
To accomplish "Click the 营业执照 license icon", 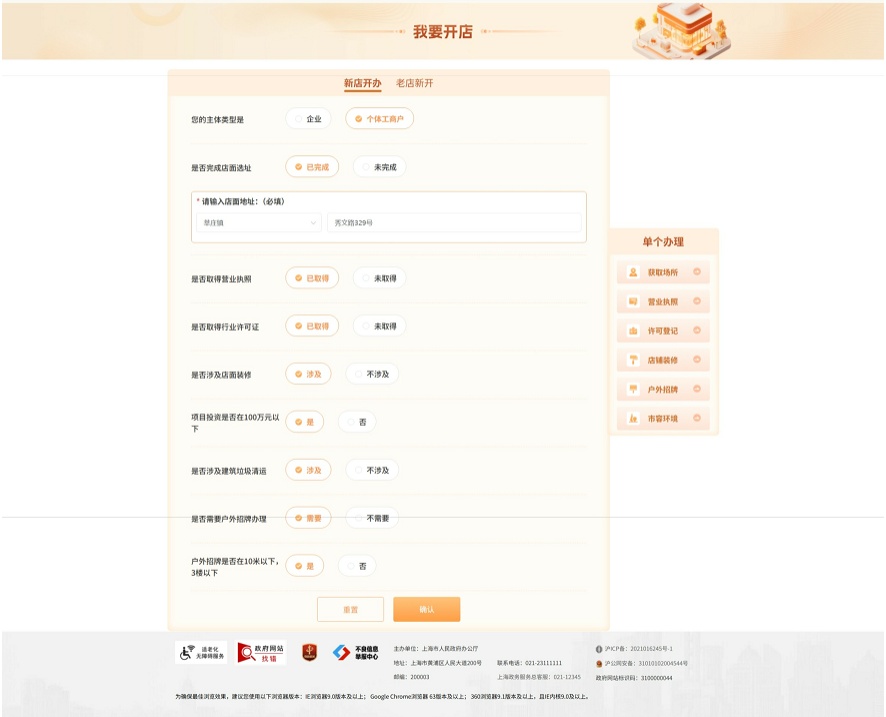I will point(633,302).
